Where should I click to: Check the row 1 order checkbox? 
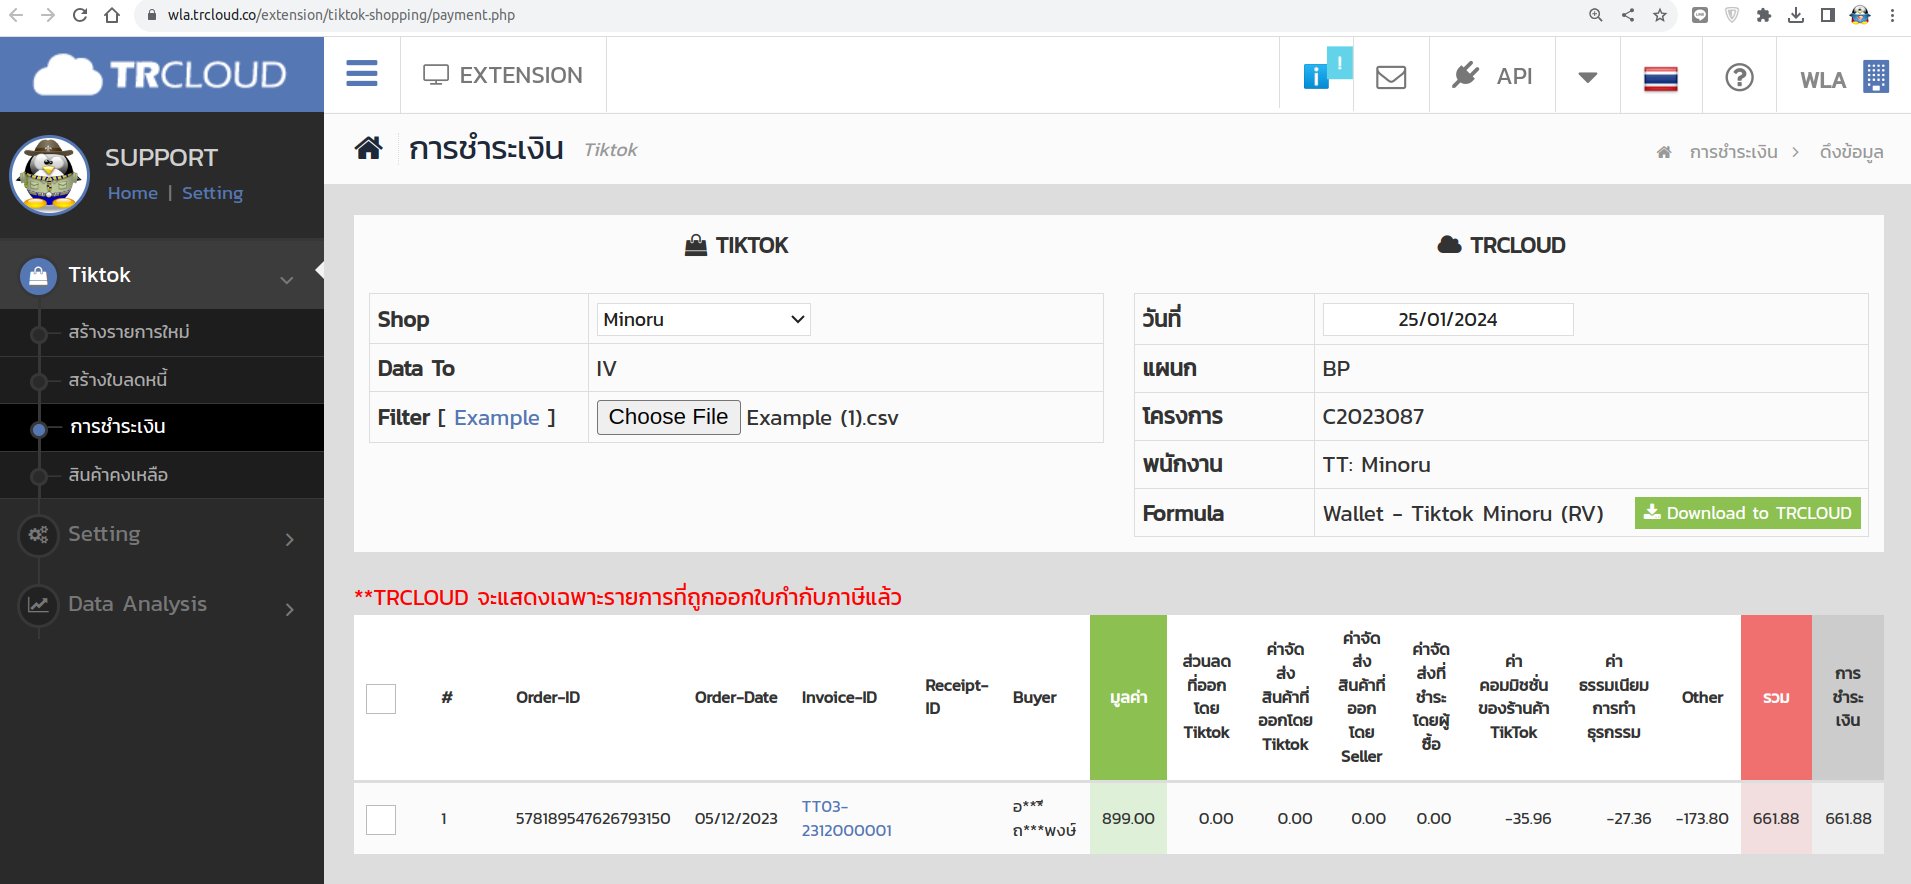coord(381,820)
